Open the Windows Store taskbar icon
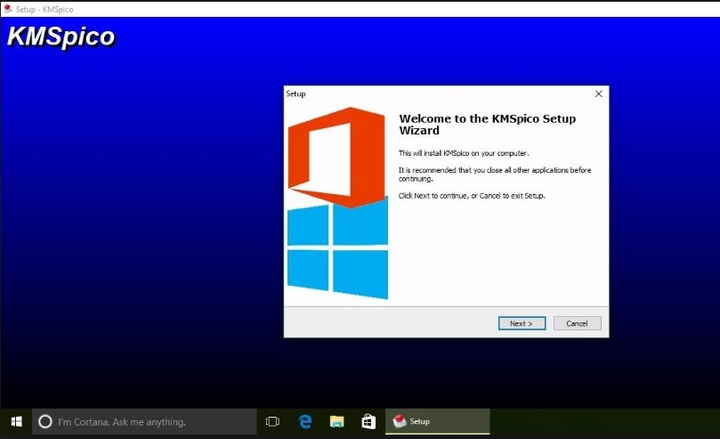 pos(368,422)
